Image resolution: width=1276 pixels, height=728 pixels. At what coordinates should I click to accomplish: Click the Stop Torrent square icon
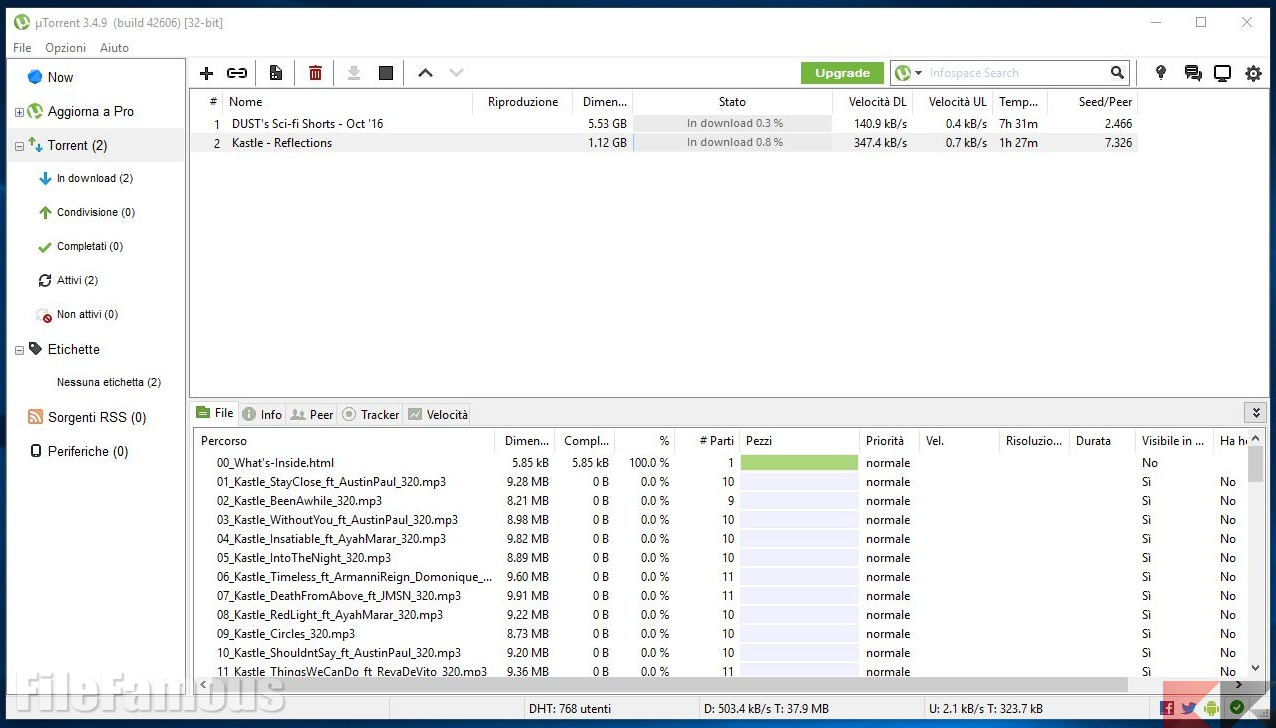386,73
